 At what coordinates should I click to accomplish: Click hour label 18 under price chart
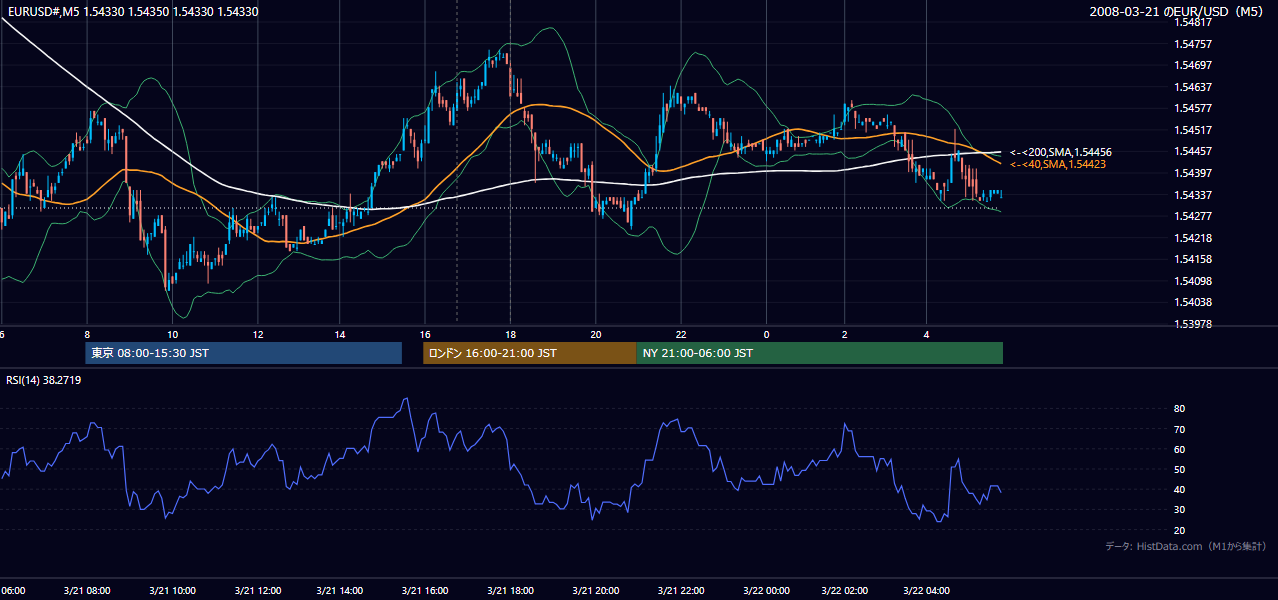(x=510, y=335)
